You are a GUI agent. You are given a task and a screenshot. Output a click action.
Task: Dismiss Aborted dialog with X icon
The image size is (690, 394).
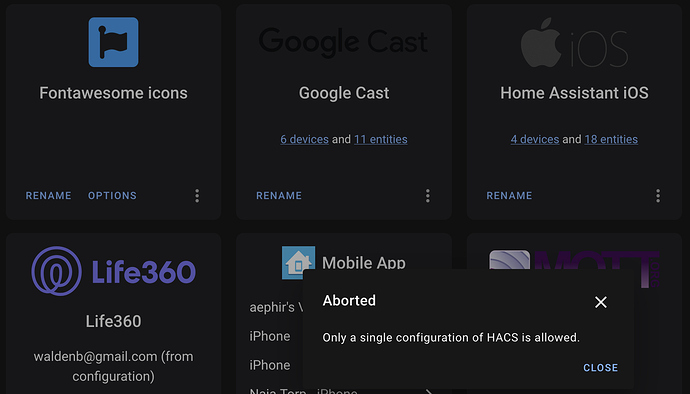601,302
